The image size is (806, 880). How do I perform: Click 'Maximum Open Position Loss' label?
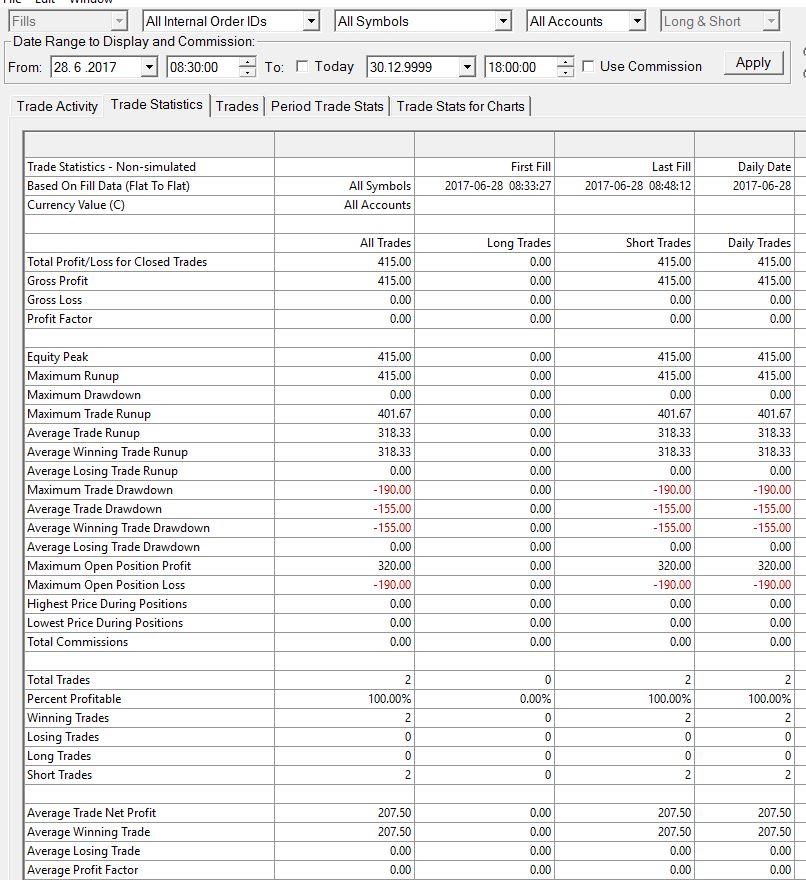click(106, 585)
